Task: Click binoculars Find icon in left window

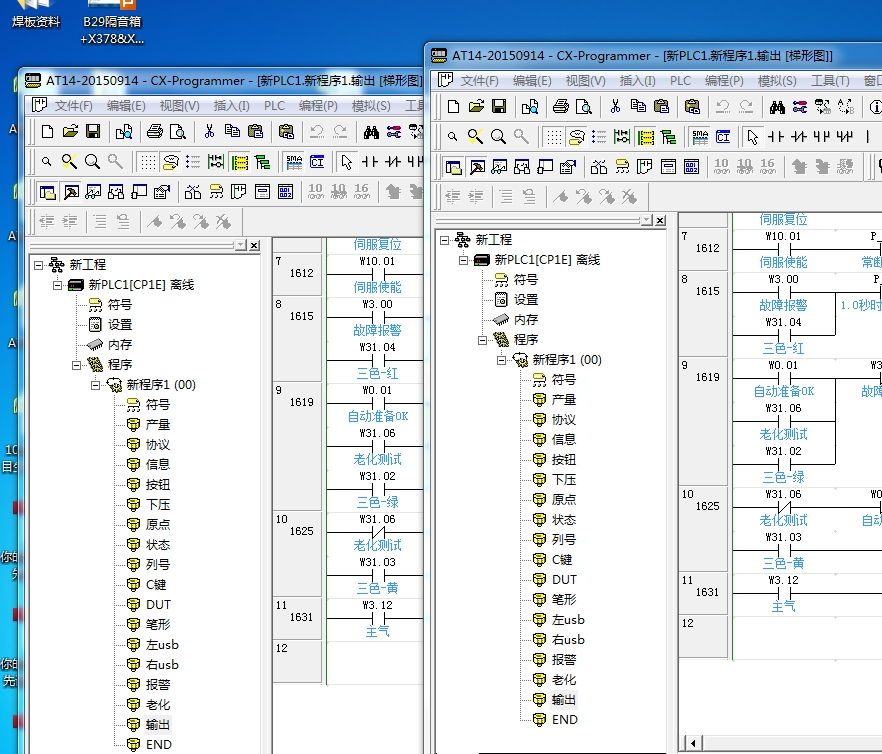Action: click(x=371, y=132)
